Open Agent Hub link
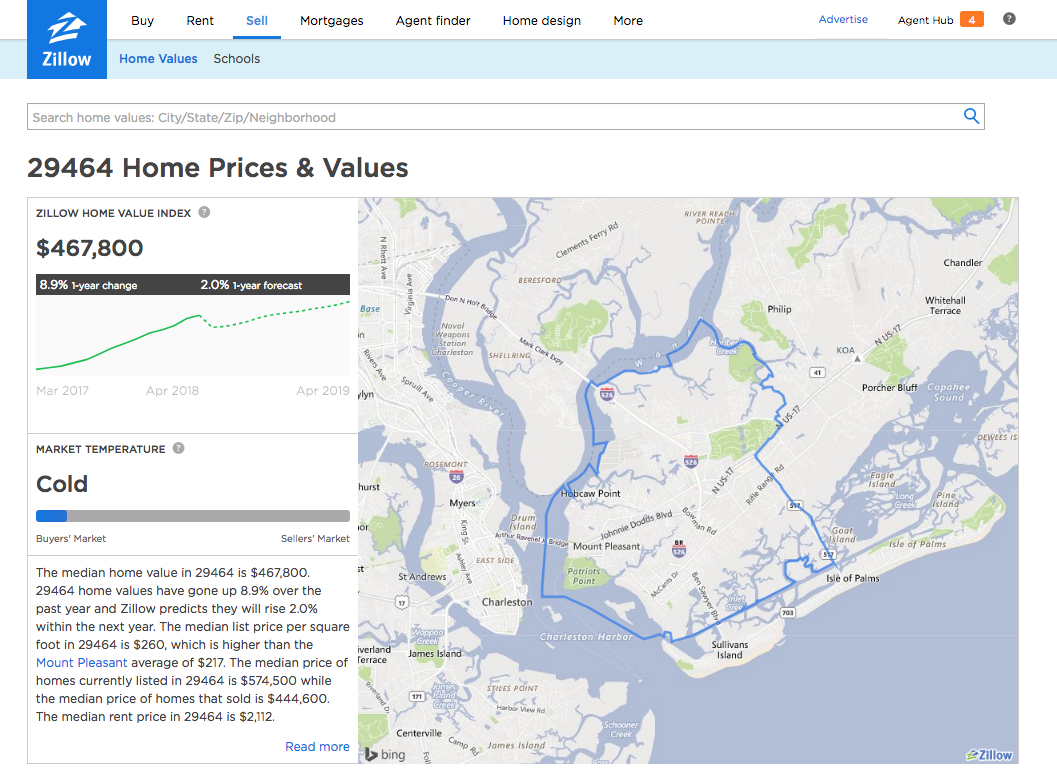The width and height of the screenshot is (1057, 778). [x=926, y=20]
